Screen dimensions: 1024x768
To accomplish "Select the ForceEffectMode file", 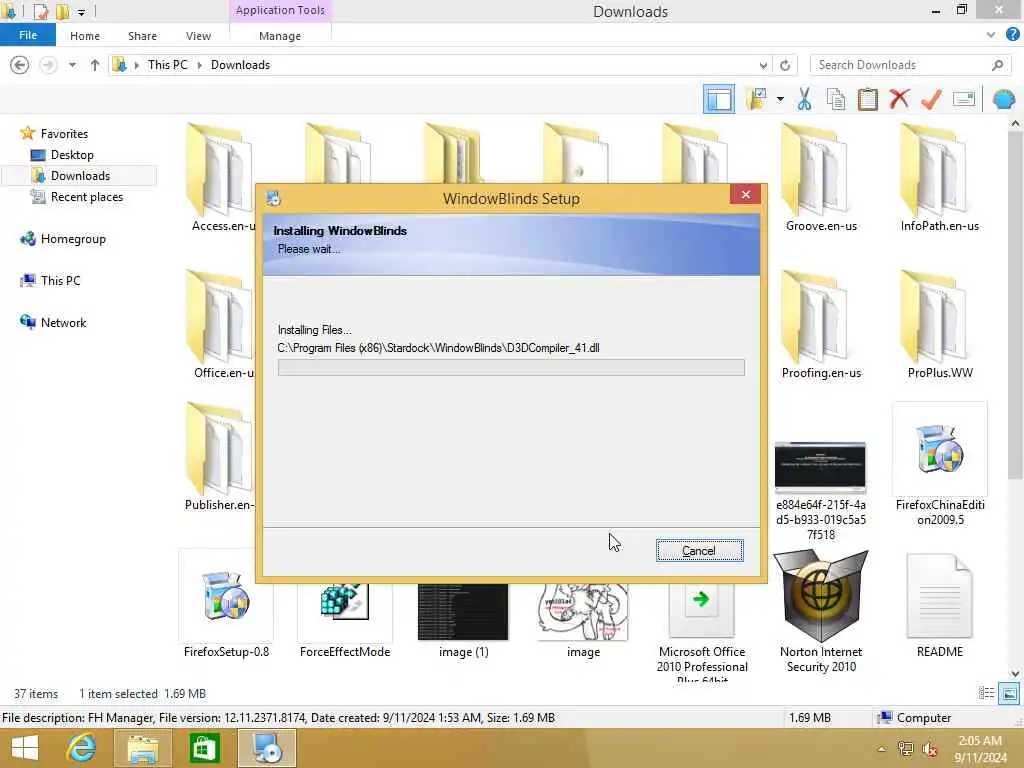I will click(x=345, y=620).
